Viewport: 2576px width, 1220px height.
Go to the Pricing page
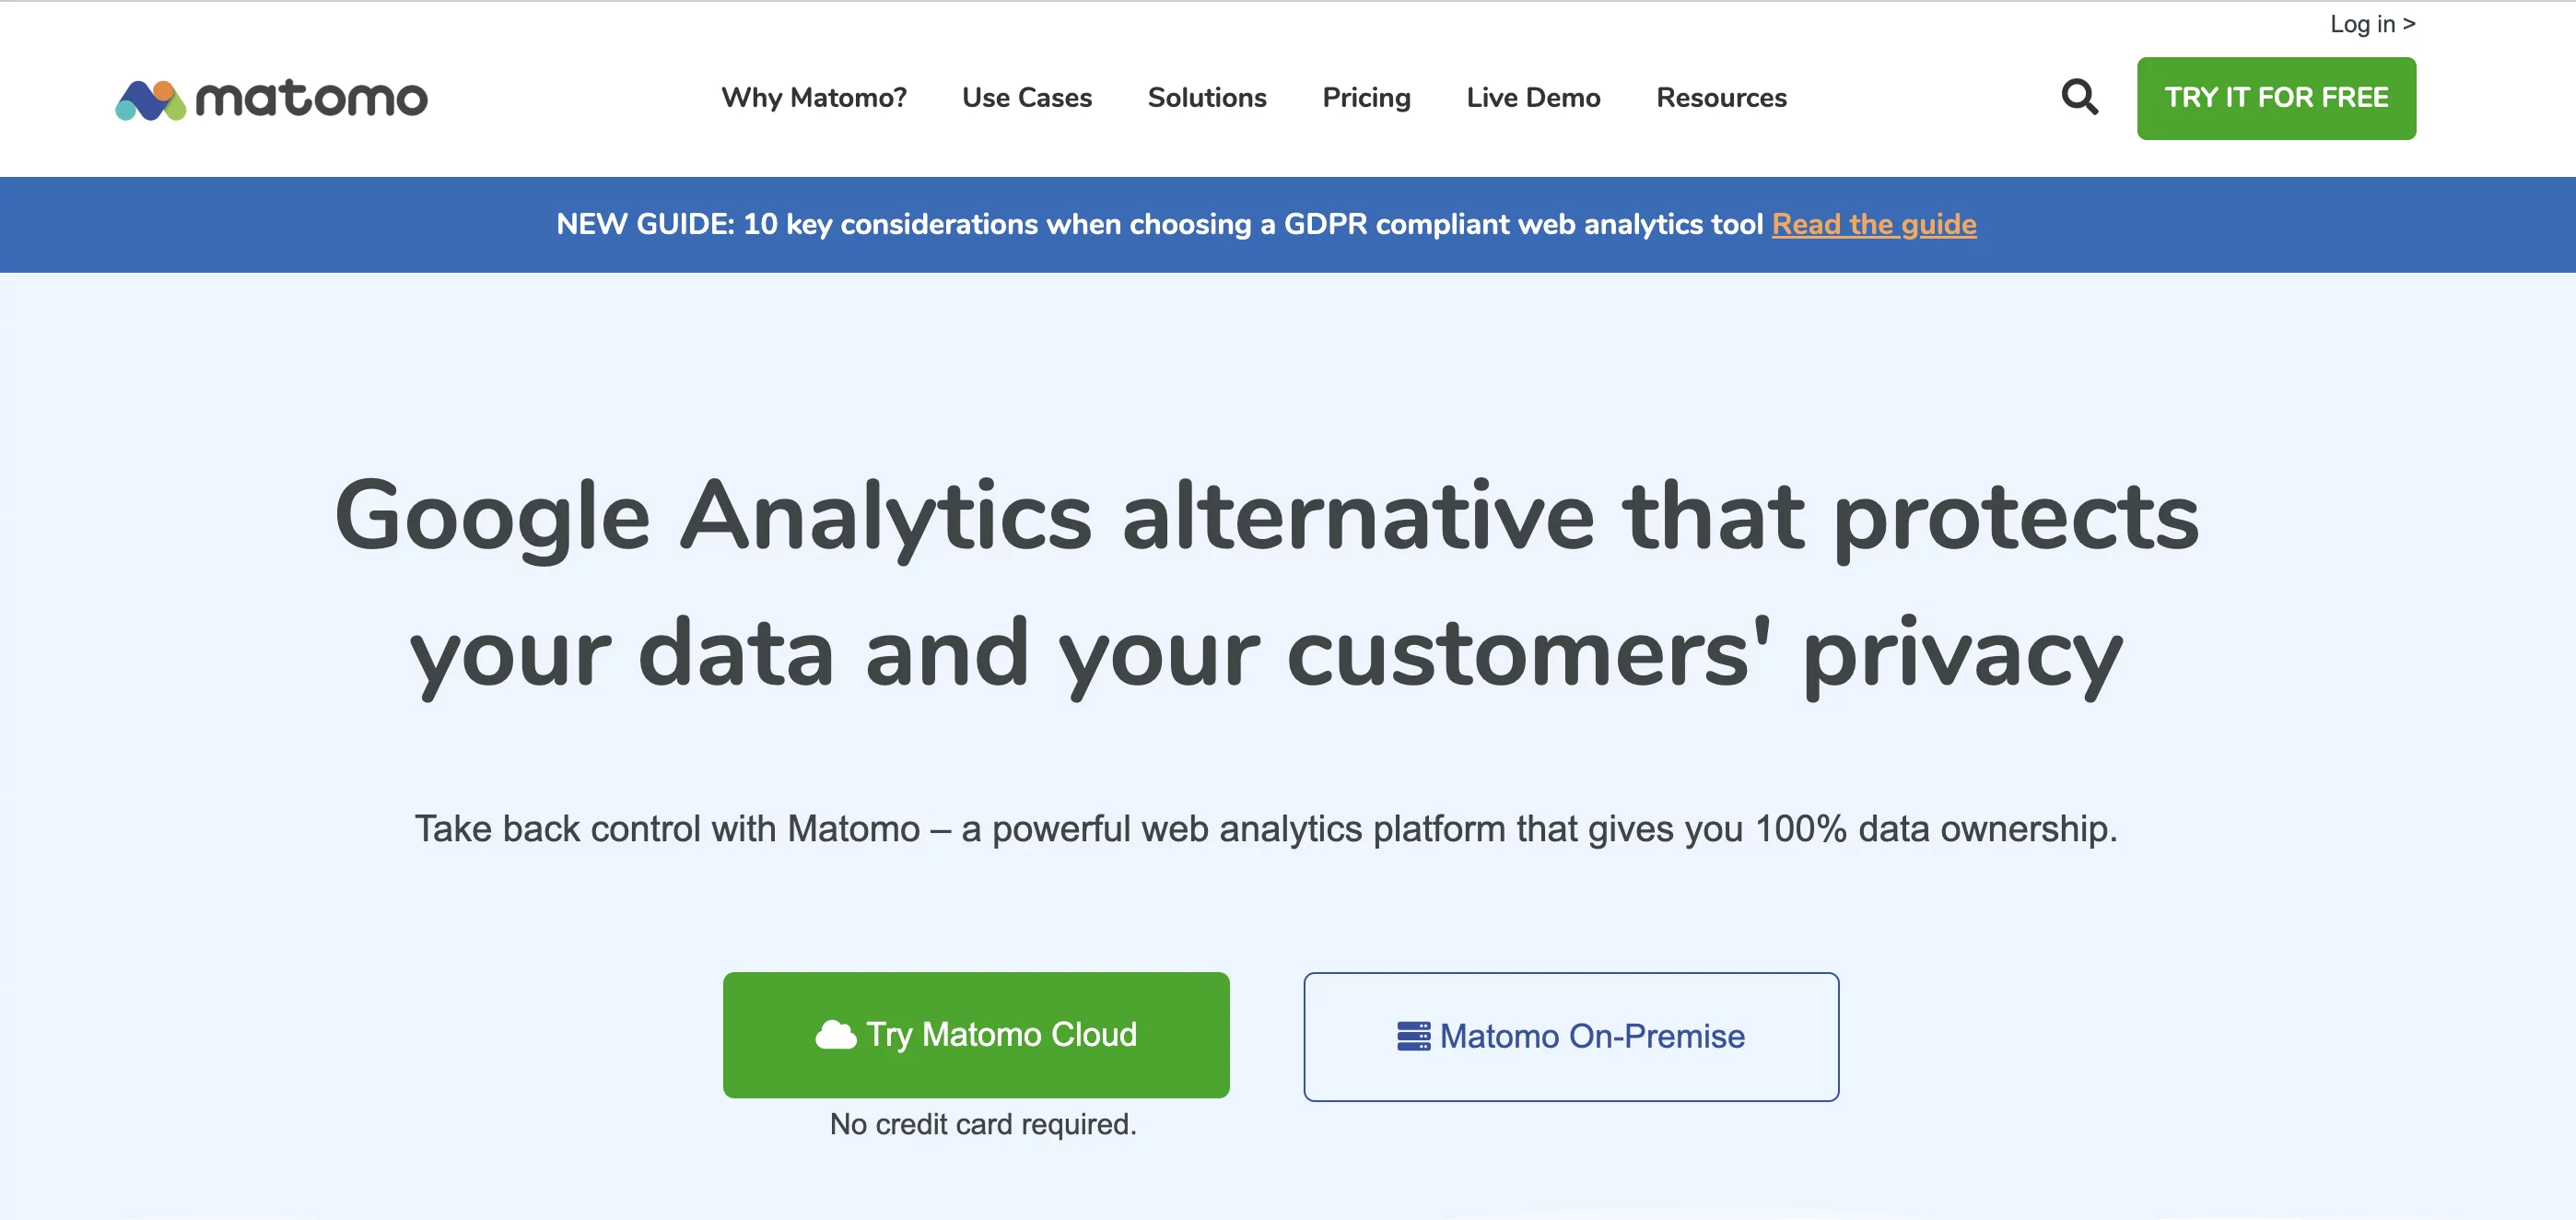[1366, 98]
